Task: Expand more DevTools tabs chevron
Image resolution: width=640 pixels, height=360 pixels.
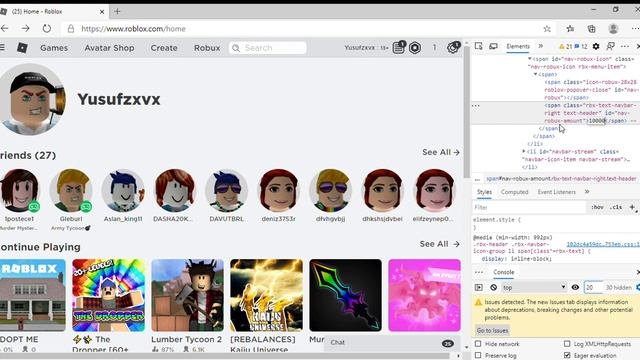Action: [541, 46]
